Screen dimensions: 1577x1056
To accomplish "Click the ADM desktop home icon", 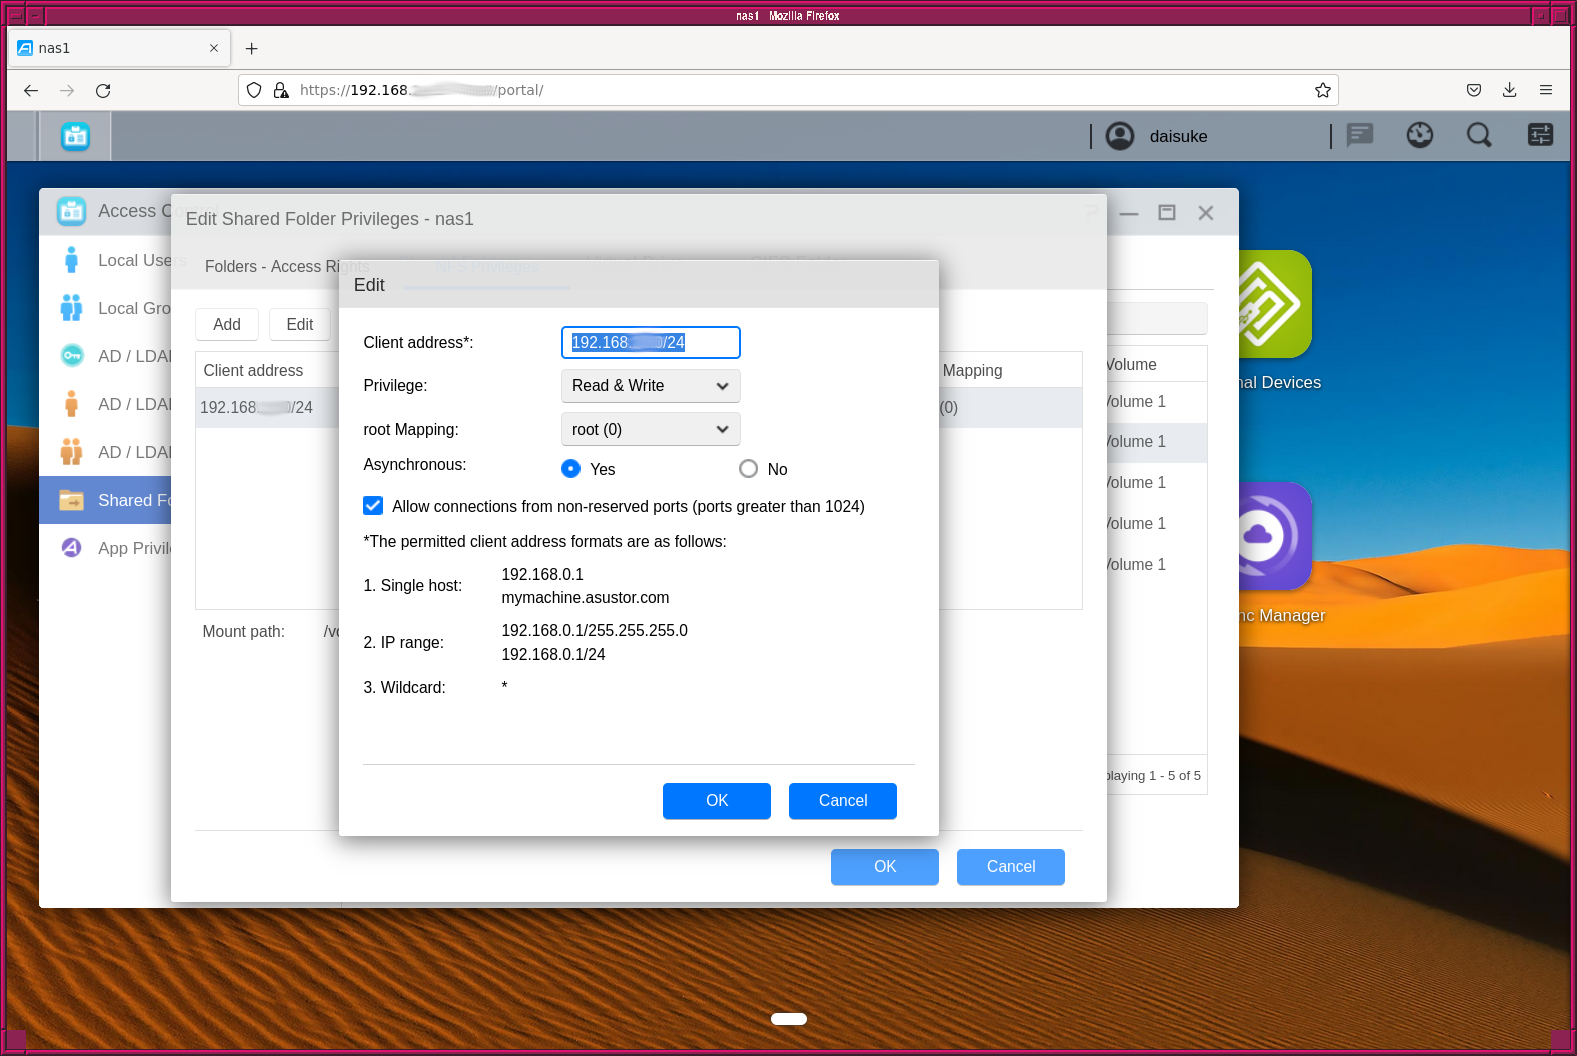I will pos(75,136).
